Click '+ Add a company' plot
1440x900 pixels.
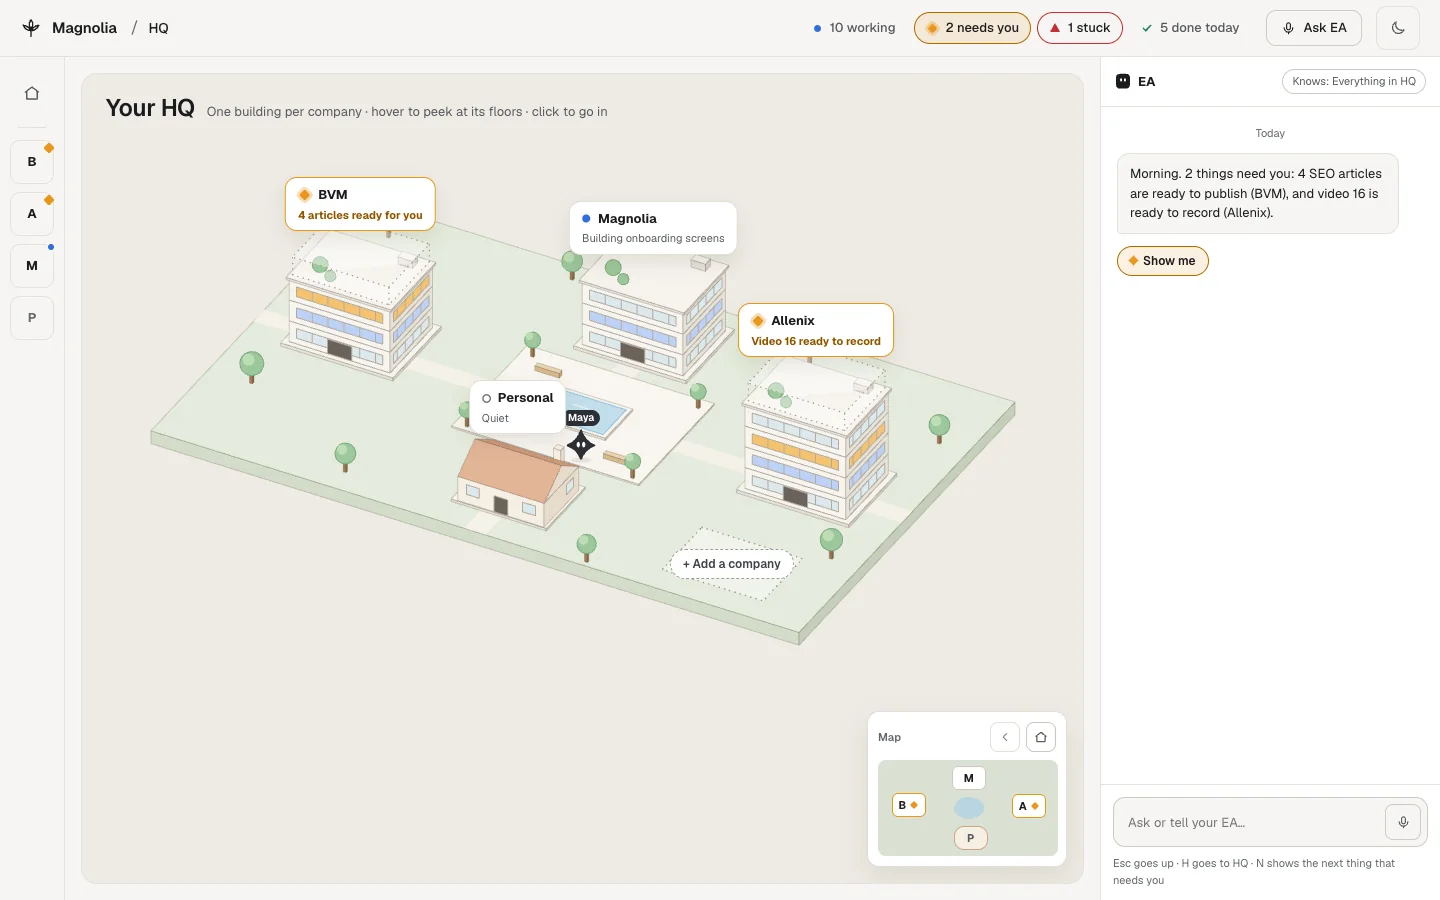pos(731,564)
